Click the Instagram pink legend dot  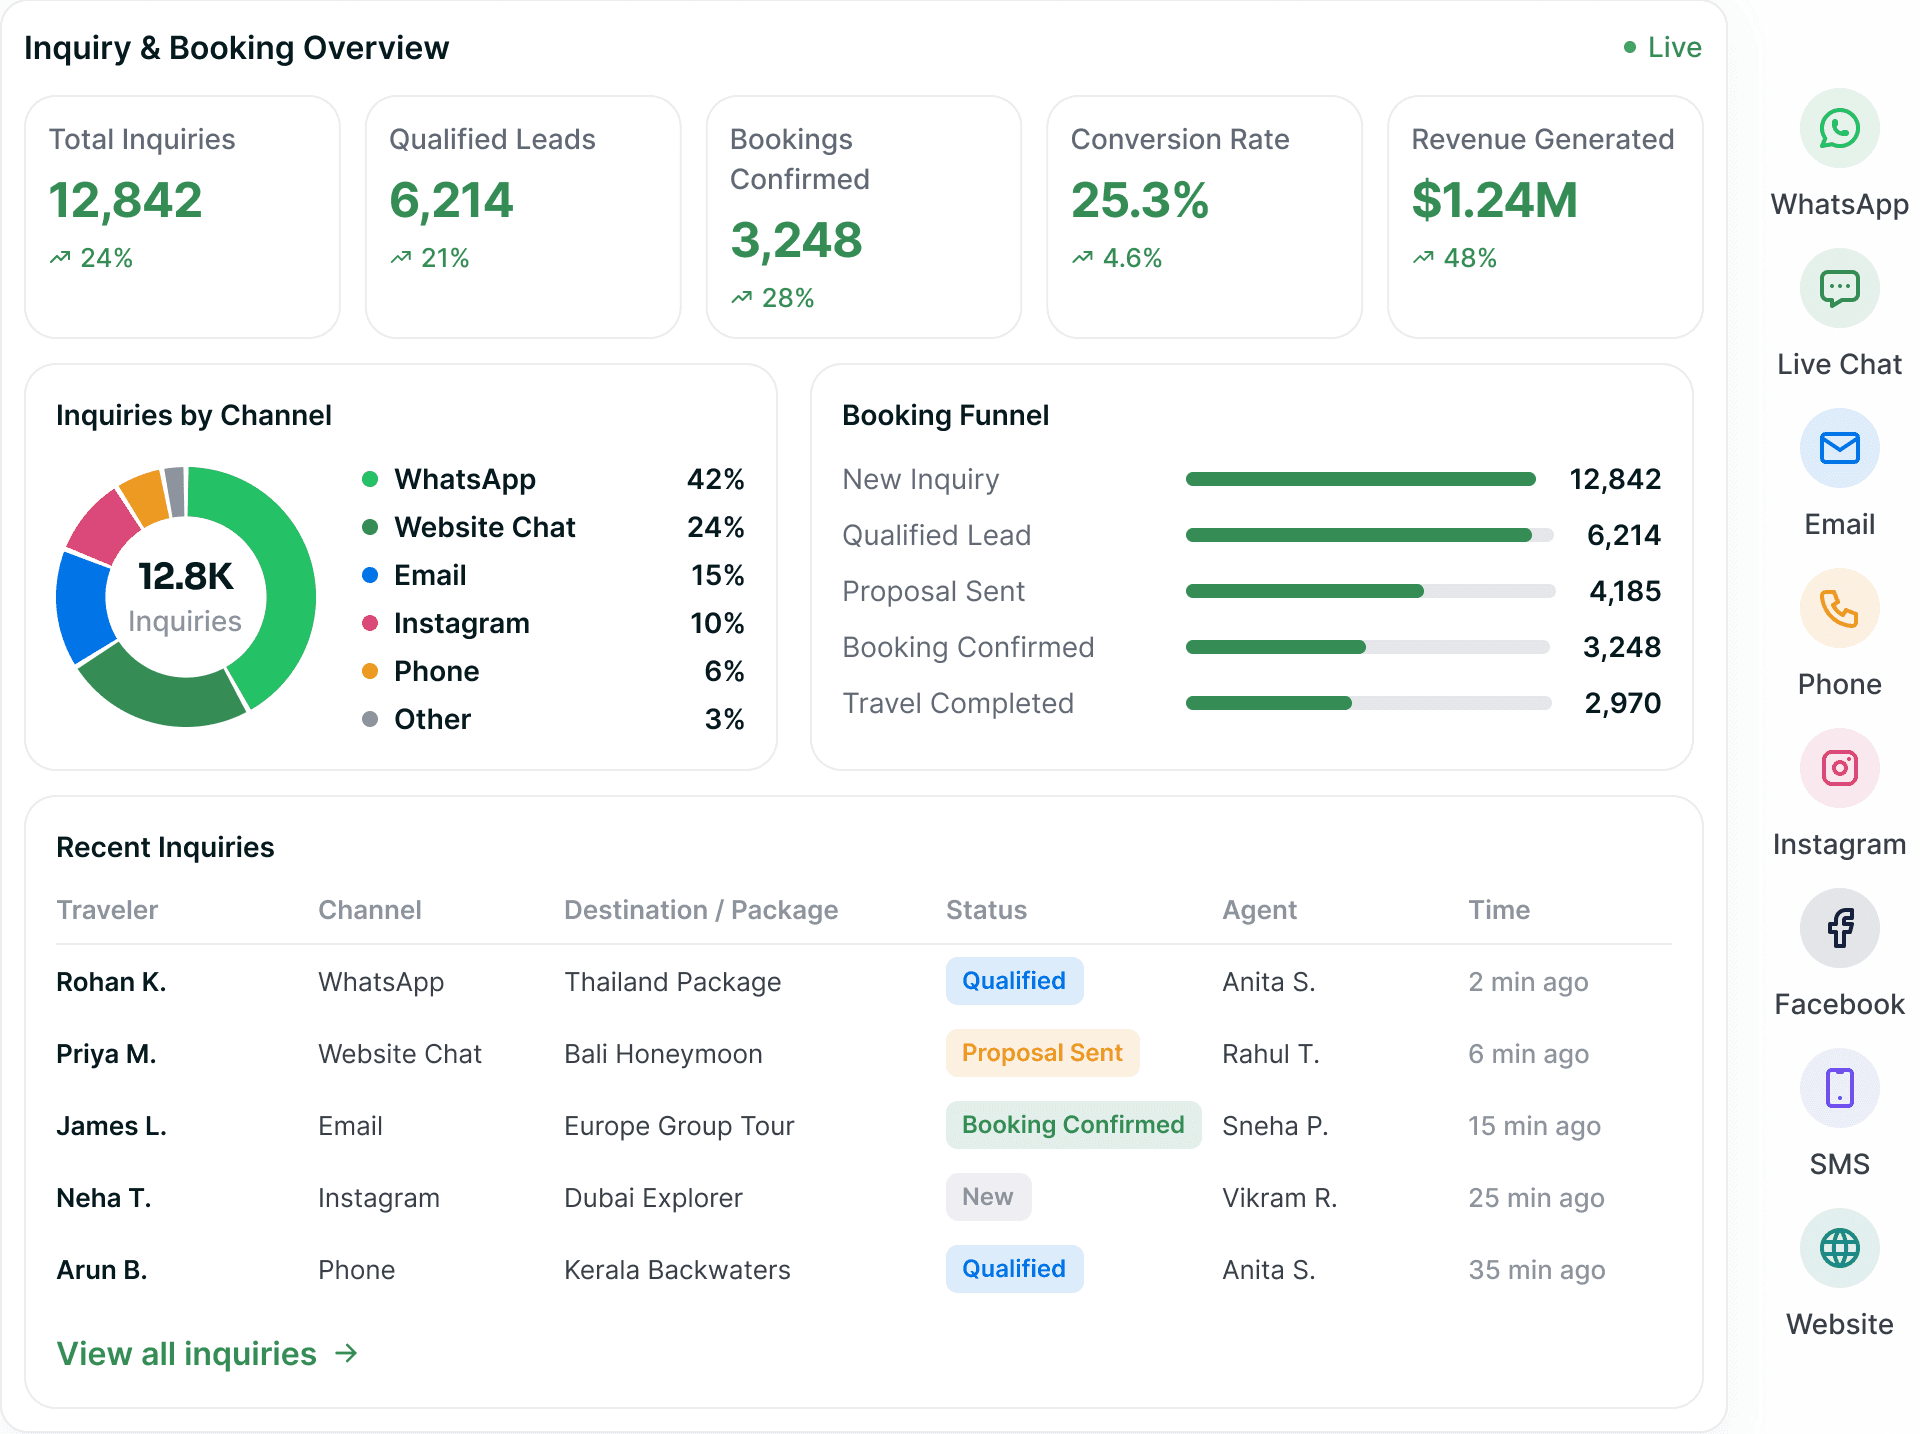coord(370,623)
